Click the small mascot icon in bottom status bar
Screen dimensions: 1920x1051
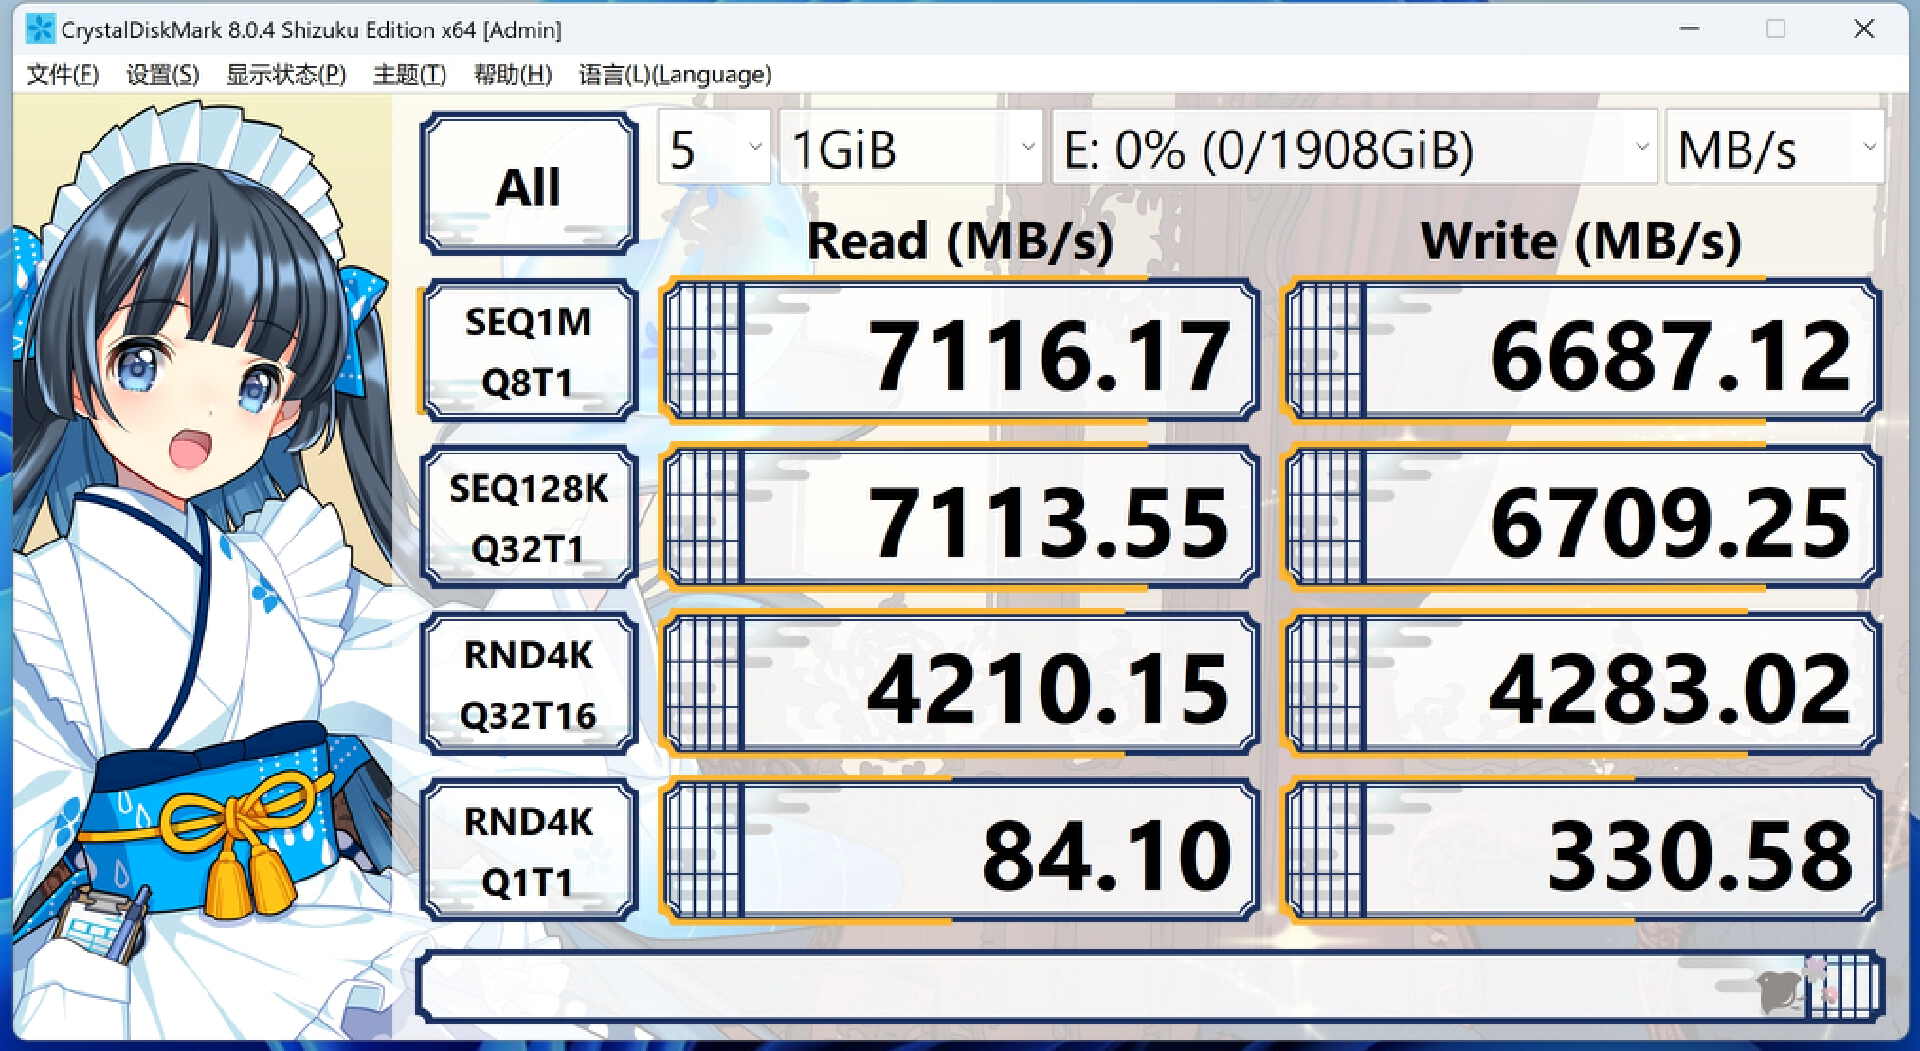[x=1780, y=990]
